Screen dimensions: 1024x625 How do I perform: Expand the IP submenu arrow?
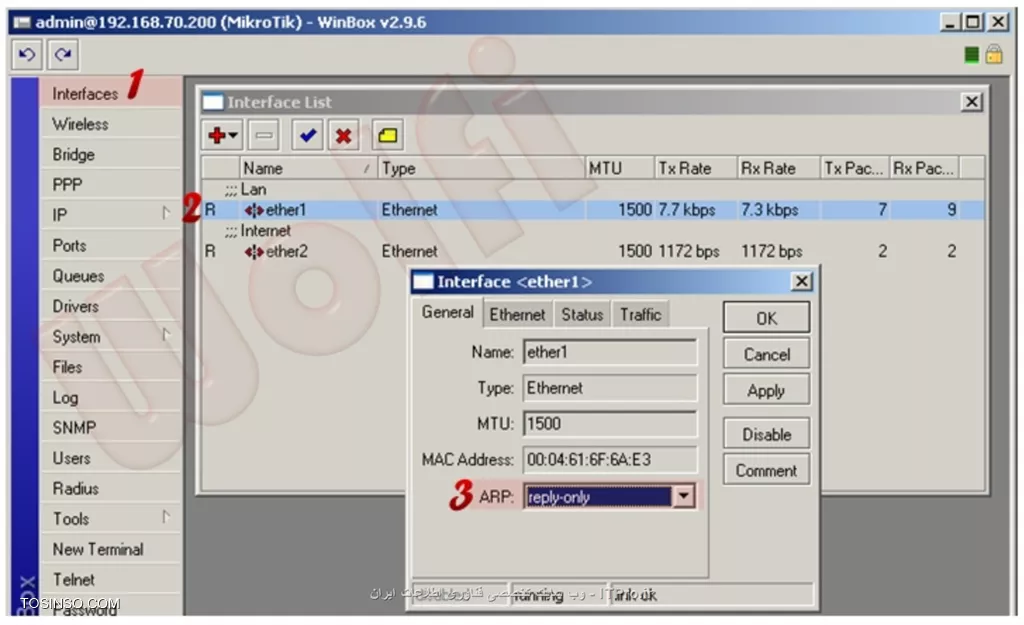pos(166,213)
